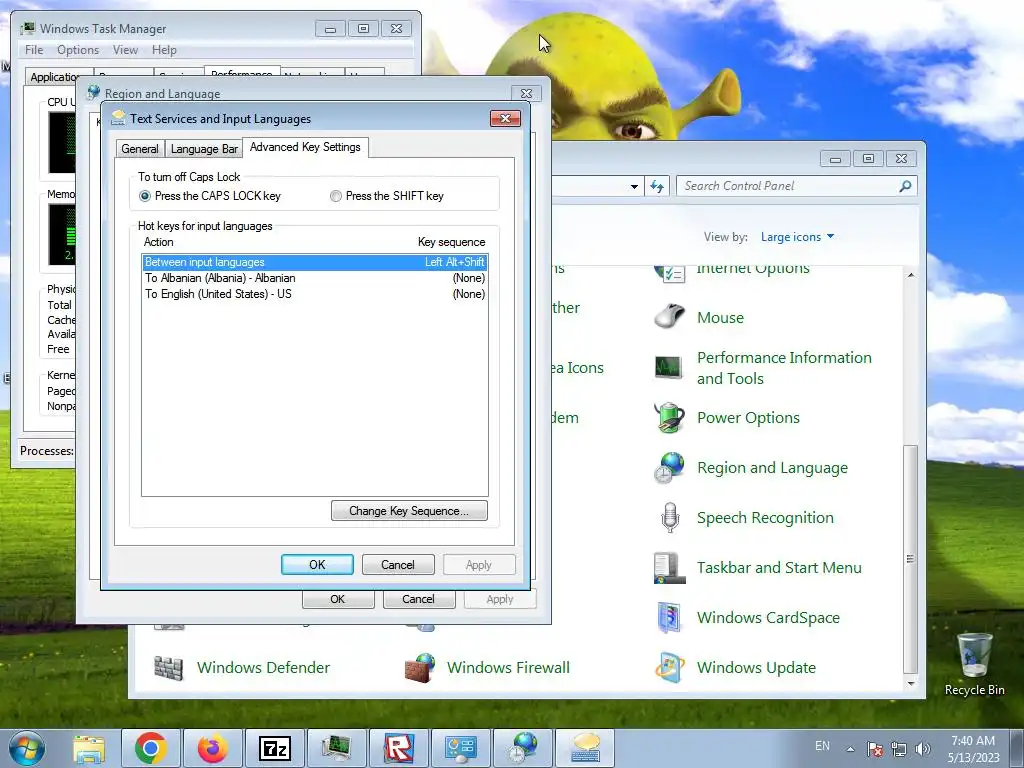Image resolution: width=1024 pixels, height=768 pixels.
Task: Click Cancel in Region and Language window
Action: point(418,599)
